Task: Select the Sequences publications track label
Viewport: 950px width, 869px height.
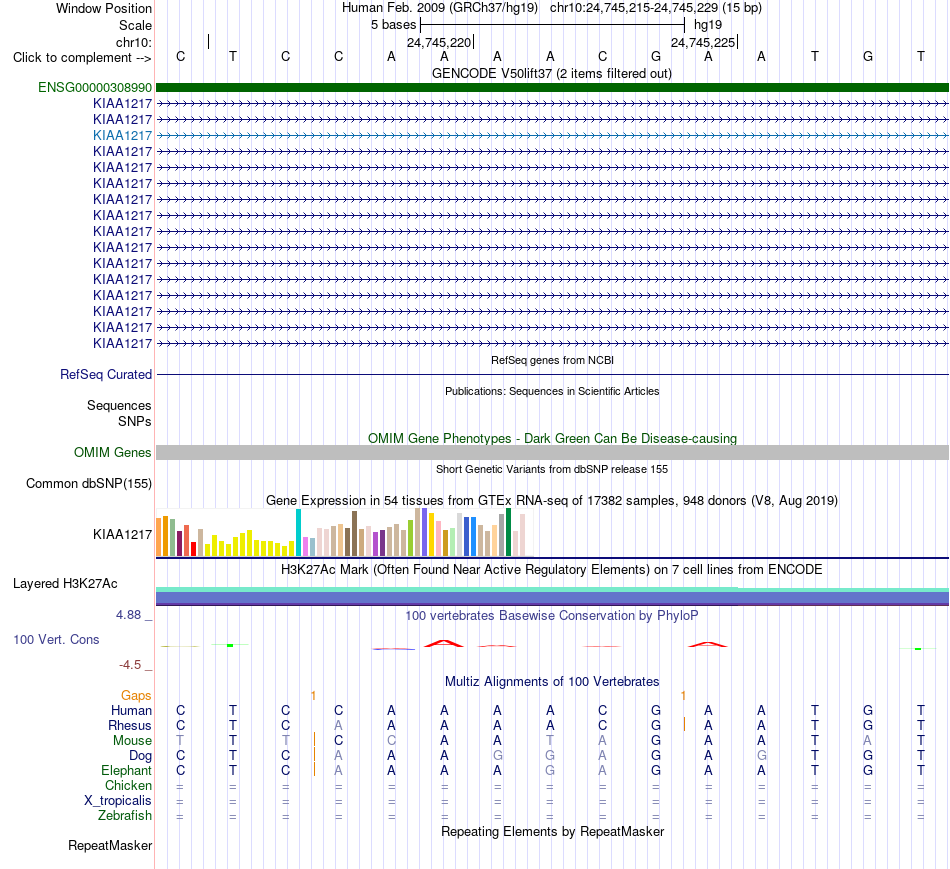Action: (119, 405)
